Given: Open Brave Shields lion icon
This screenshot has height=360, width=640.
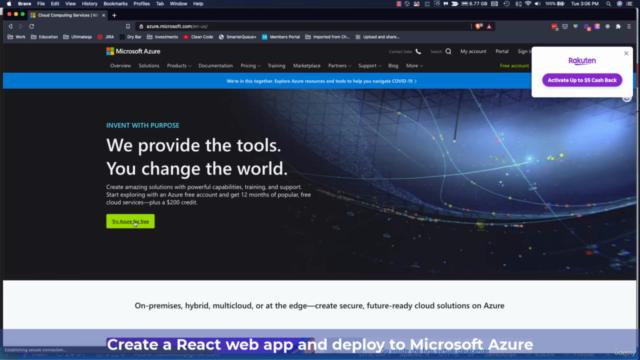Looking at the screenshot, I should 479,26.
